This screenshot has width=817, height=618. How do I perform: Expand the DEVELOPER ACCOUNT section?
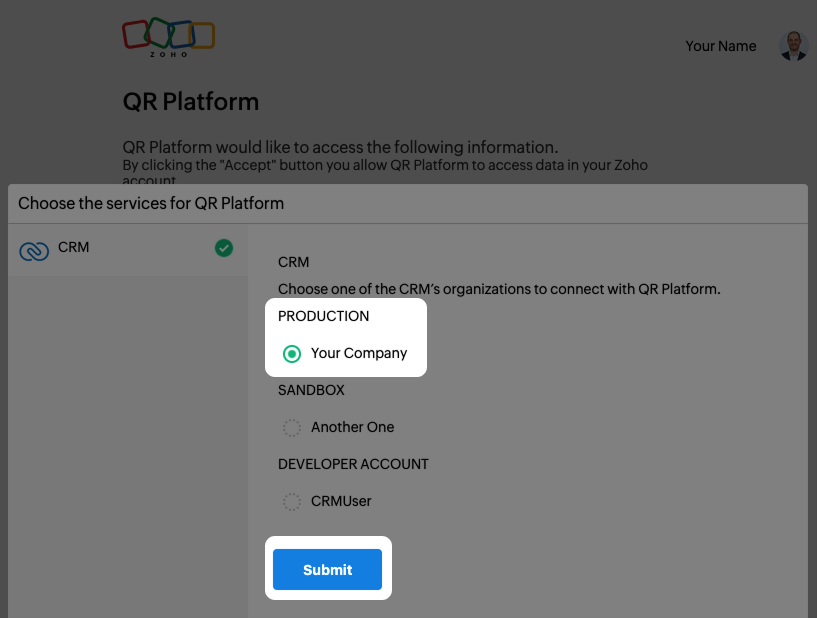(354, 464)
